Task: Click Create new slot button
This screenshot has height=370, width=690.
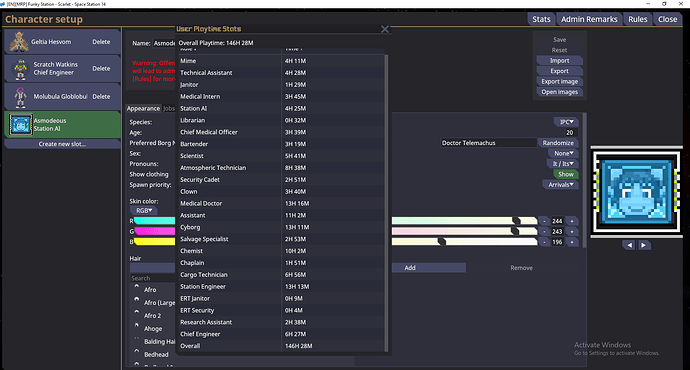Action: pos(62,144)
